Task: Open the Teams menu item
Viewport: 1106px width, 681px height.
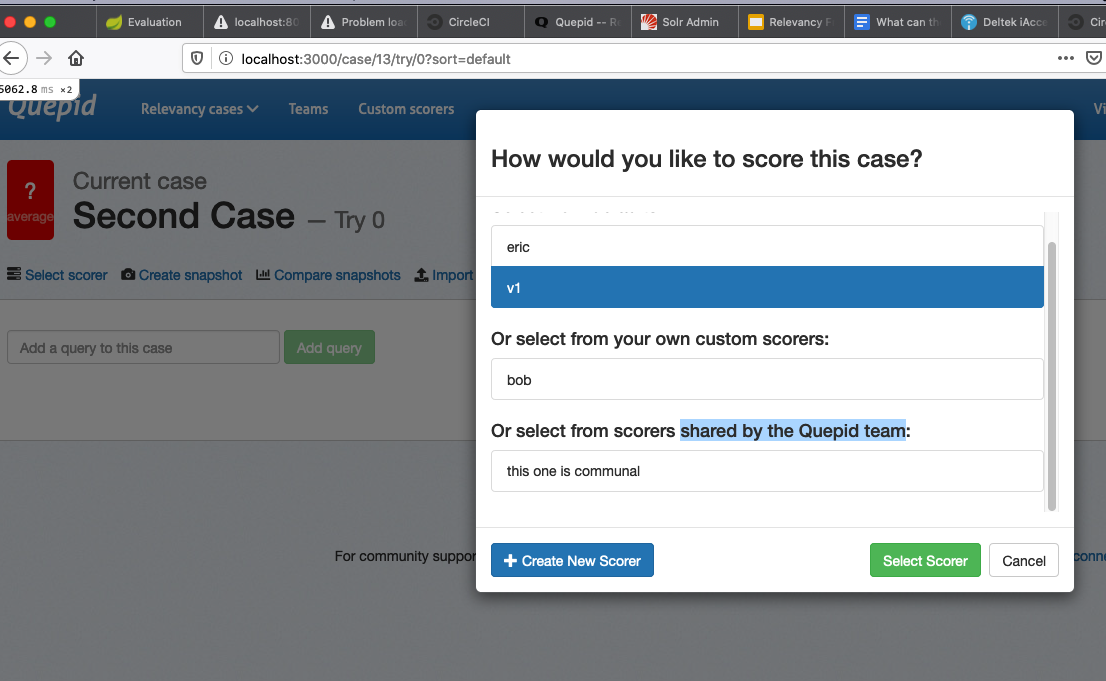Action: pyautogui.click(x=308, y=109)
